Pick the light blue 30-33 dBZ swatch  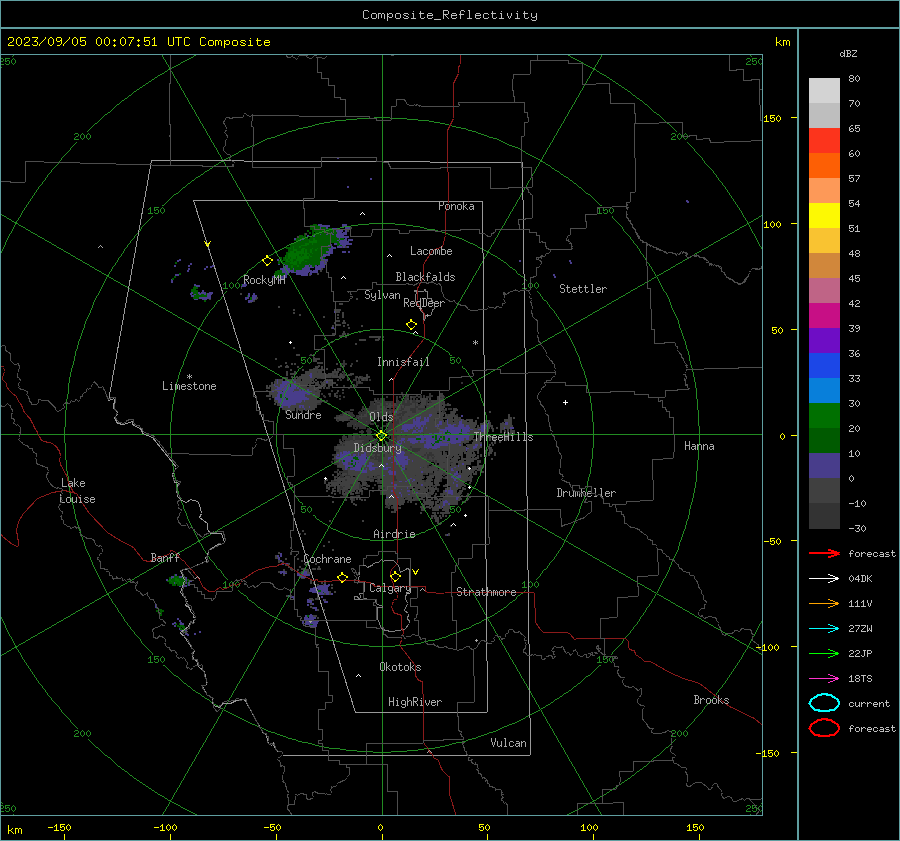click(x=824, y=390)
